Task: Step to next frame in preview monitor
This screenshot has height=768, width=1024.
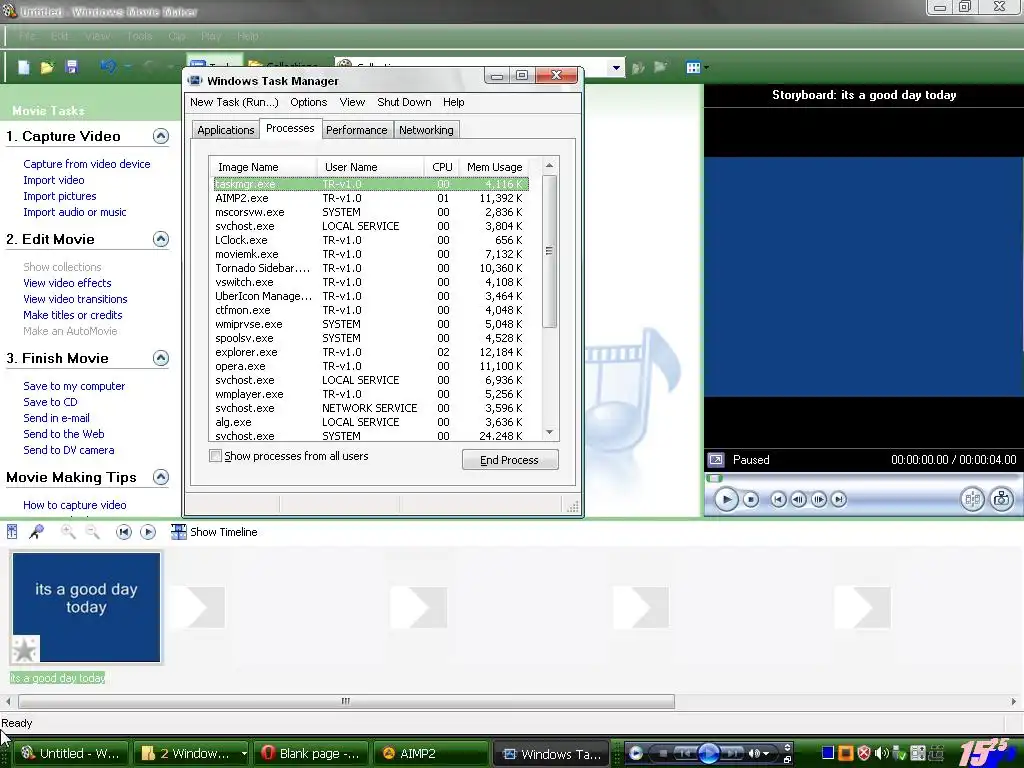Action: pos(818,500)
